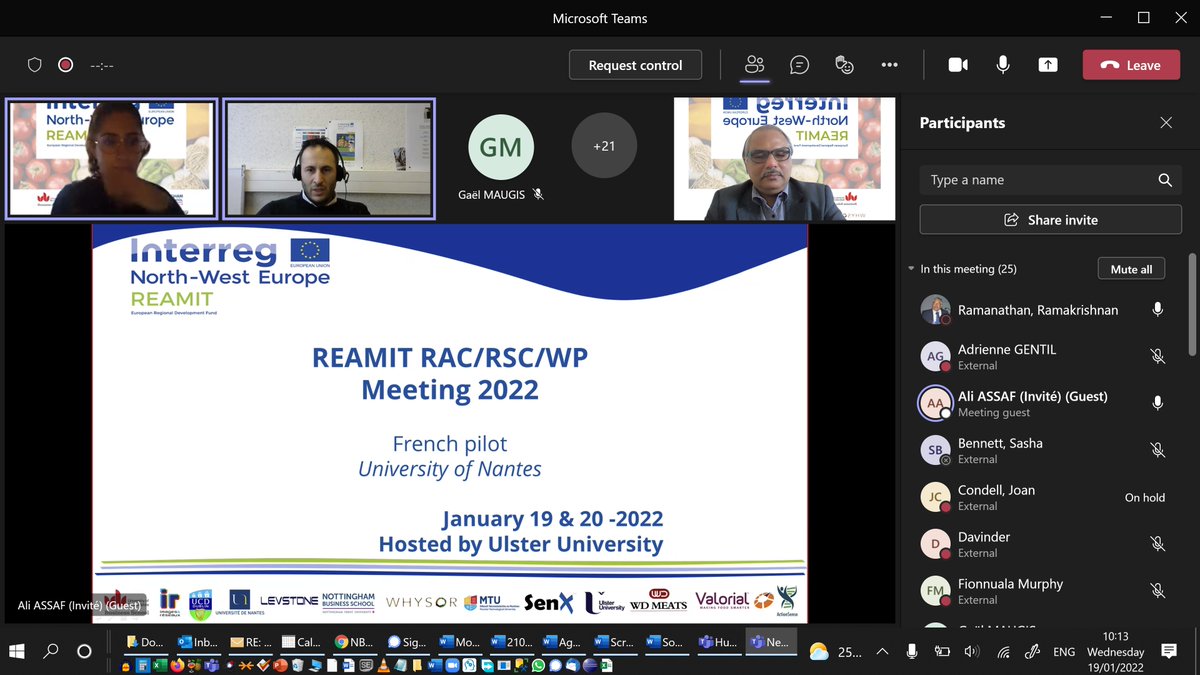Collapse the In this meeting (25) section

point(911,269)
